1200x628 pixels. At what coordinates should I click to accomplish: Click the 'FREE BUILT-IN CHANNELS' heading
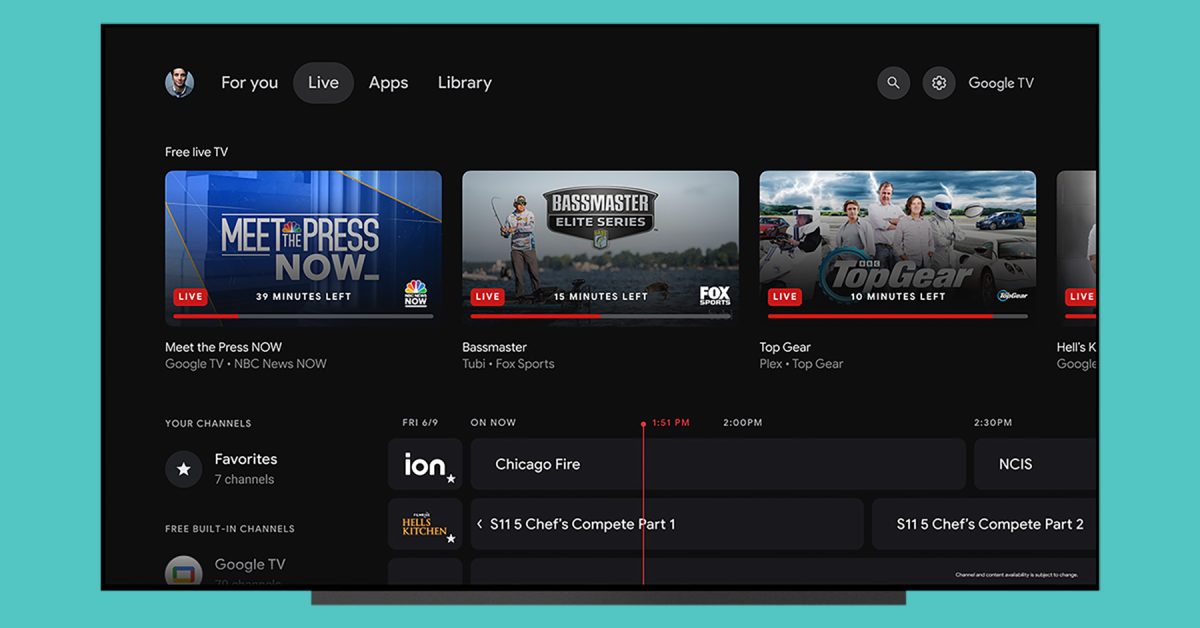[230, 529]
